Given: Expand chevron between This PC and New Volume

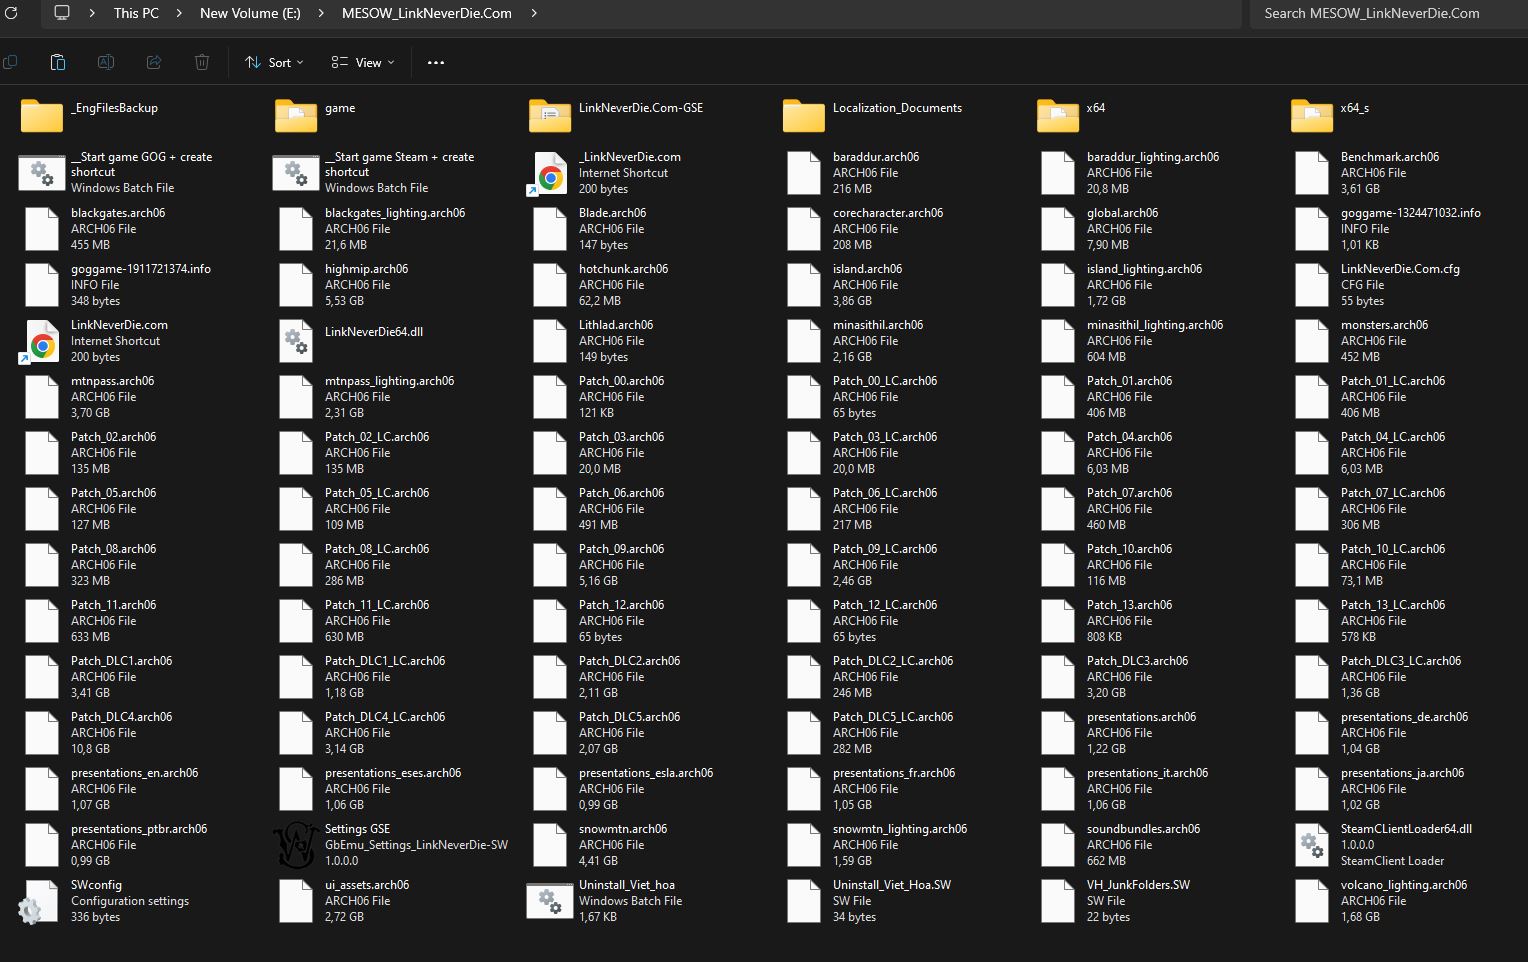Looking at the screenshot, I should (179, 13).
